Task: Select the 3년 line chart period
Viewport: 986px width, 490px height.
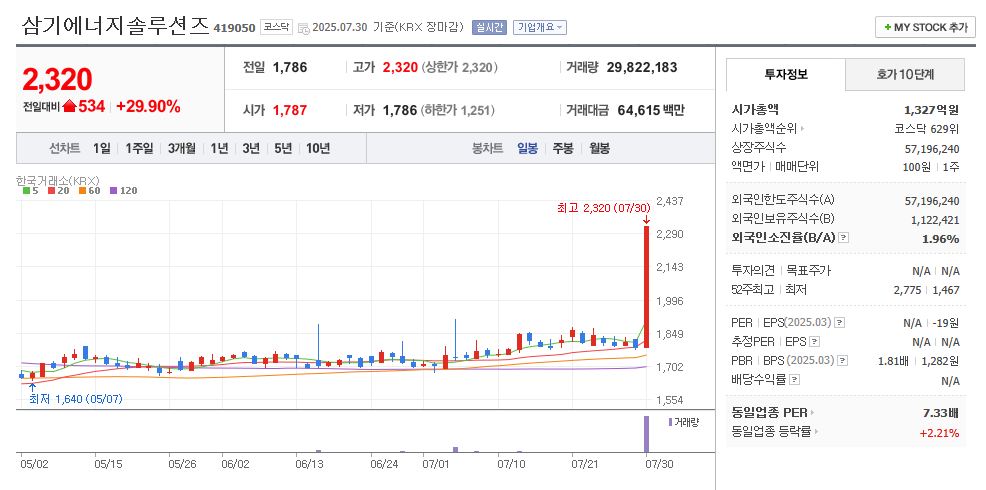Action: 251,148
